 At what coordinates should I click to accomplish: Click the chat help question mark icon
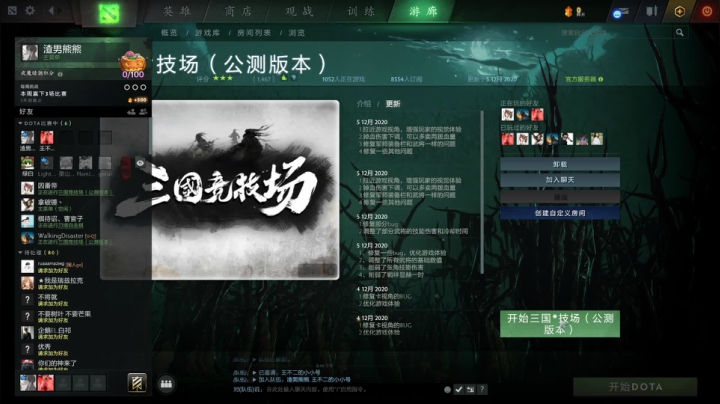click(x=482, y=389)
